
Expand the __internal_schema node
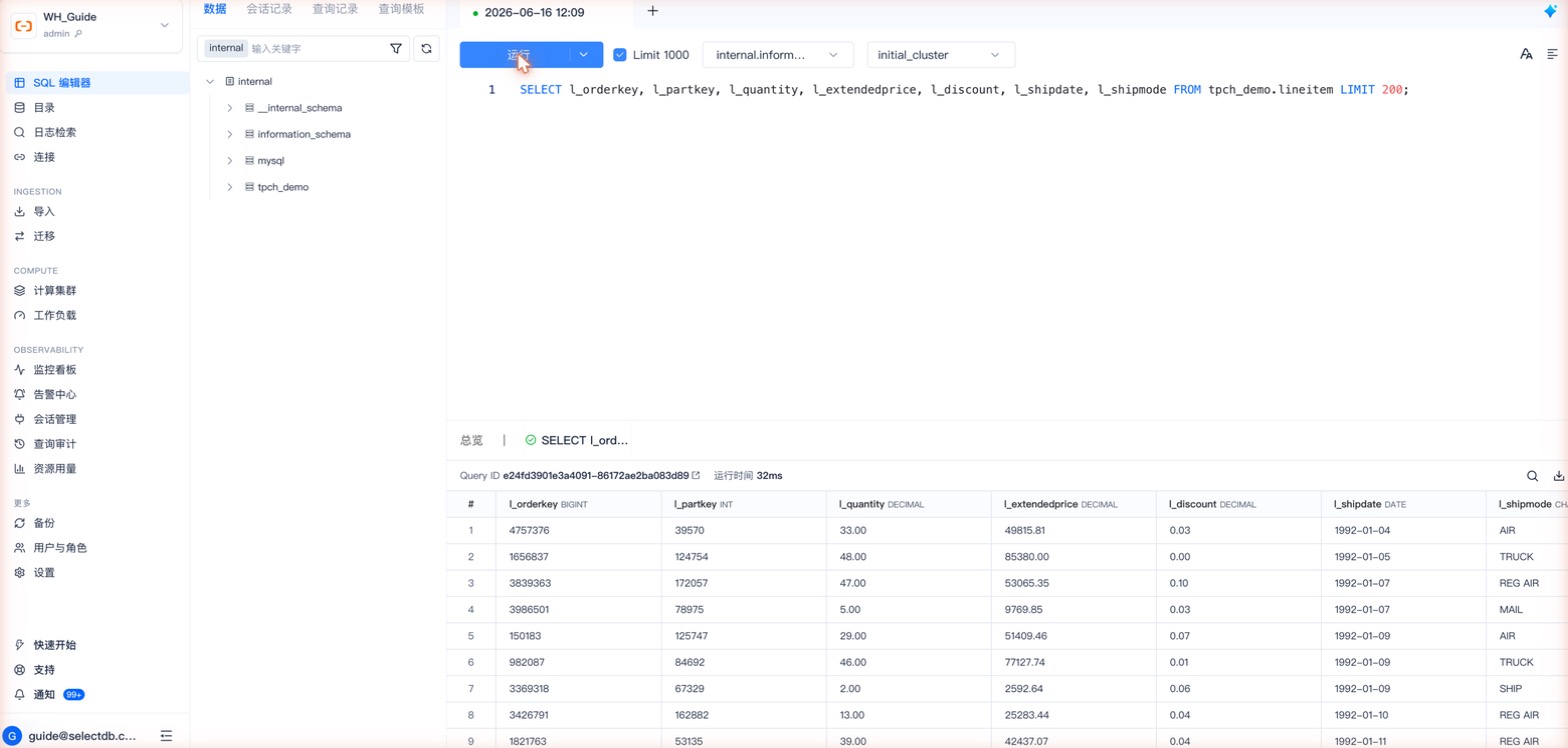click(x=230, y=107)
